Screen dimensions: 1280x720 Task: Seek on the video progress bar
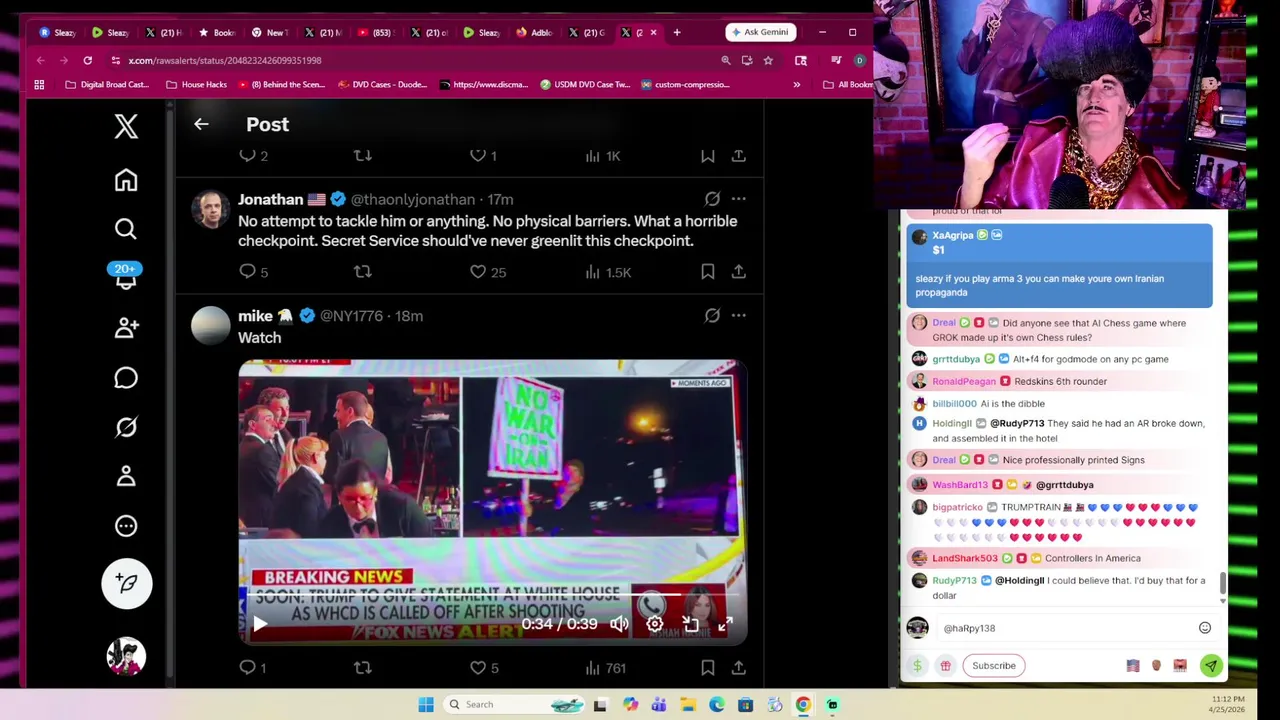pyautogui.click(x=492, y=596)
